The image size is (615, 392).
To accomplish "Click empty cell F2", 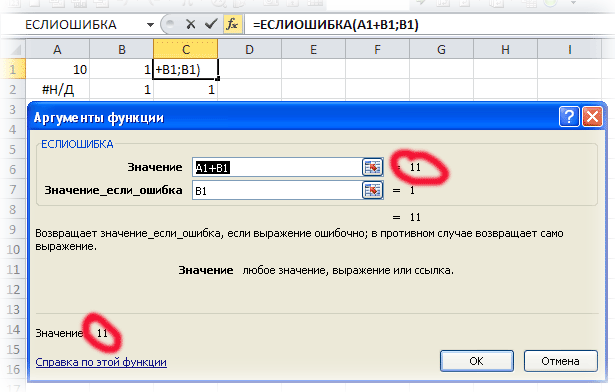I will pos(377,89).
